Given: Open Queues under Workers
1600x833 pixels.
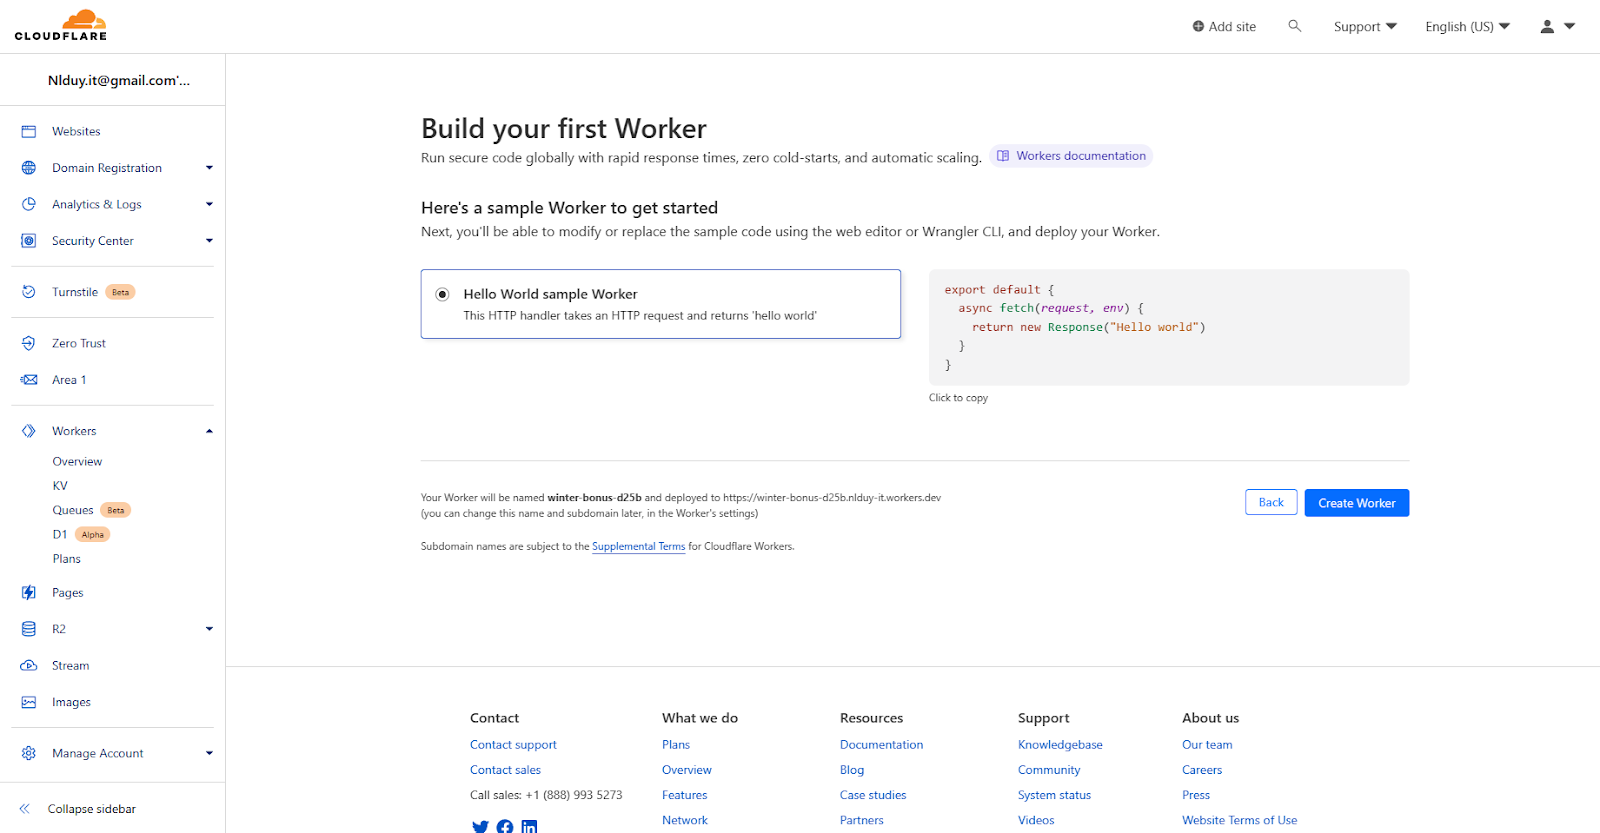Looking at the screenshot, I should [x=73, y=510].
